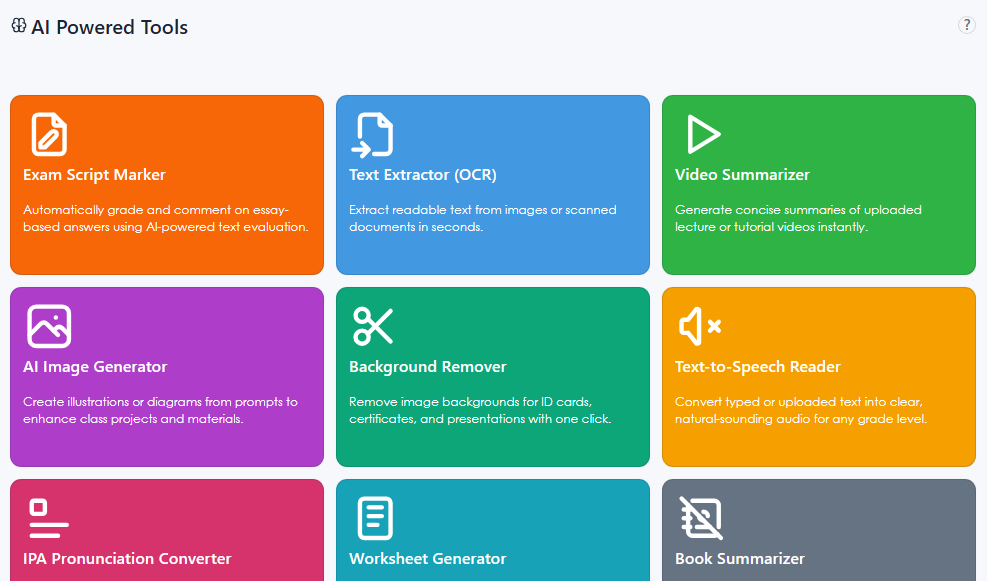Screen dimensions: 987x581
Task: Open the help question mark button
Action: pyautogui.click(x=966, y=24)
